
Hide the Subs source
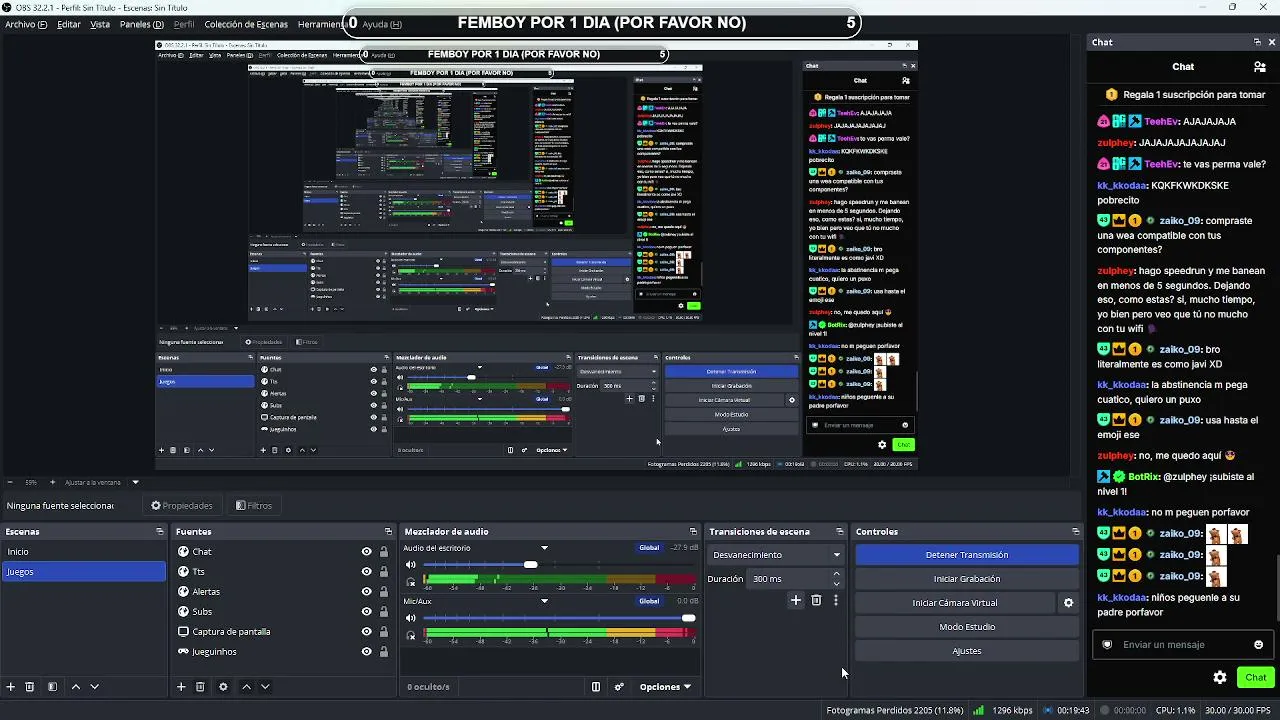click(366, 612)
